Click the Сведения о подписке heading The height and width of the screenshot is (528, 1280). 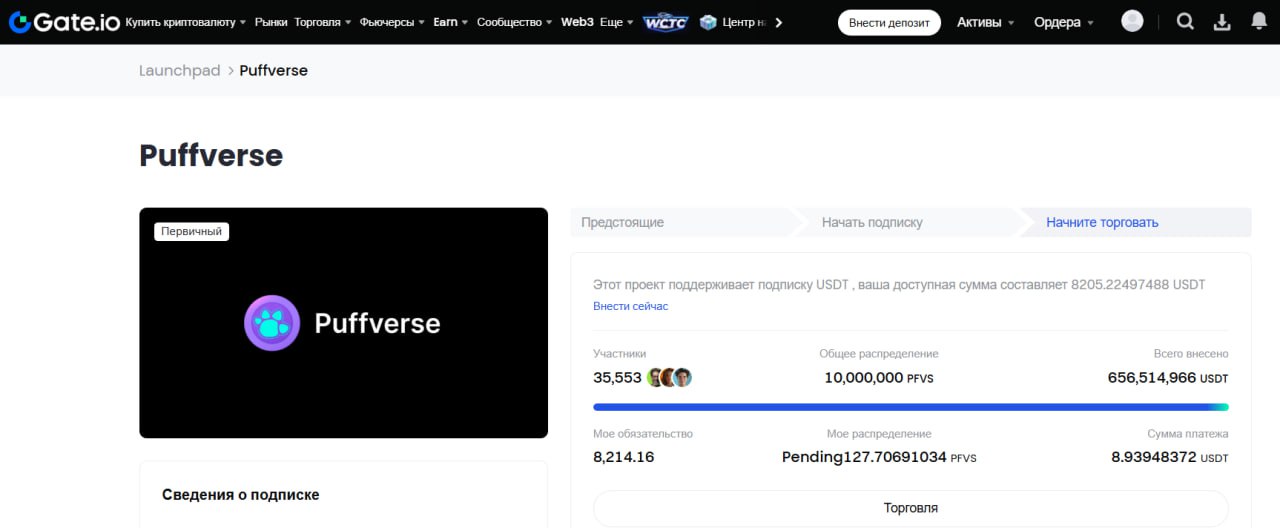point(241,495)
